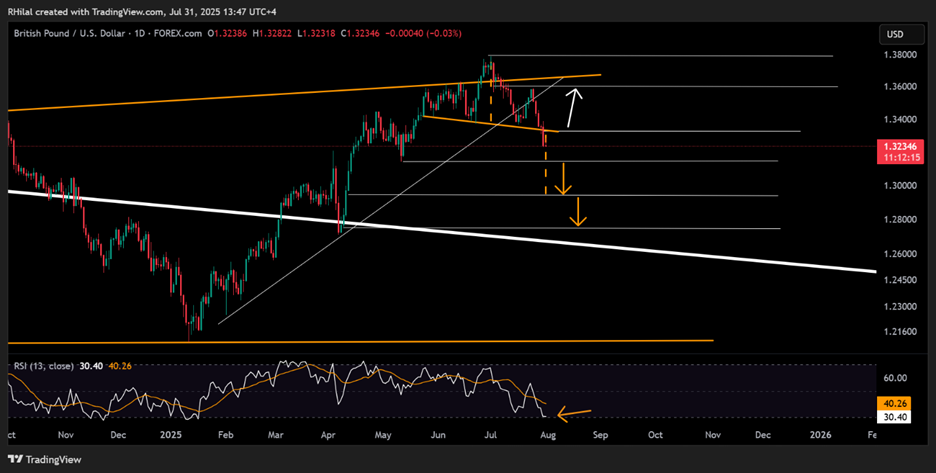This screenshot has width=936, height=473.
Task: Click the Aug label on time axis
Action: (x=546, y=435)
